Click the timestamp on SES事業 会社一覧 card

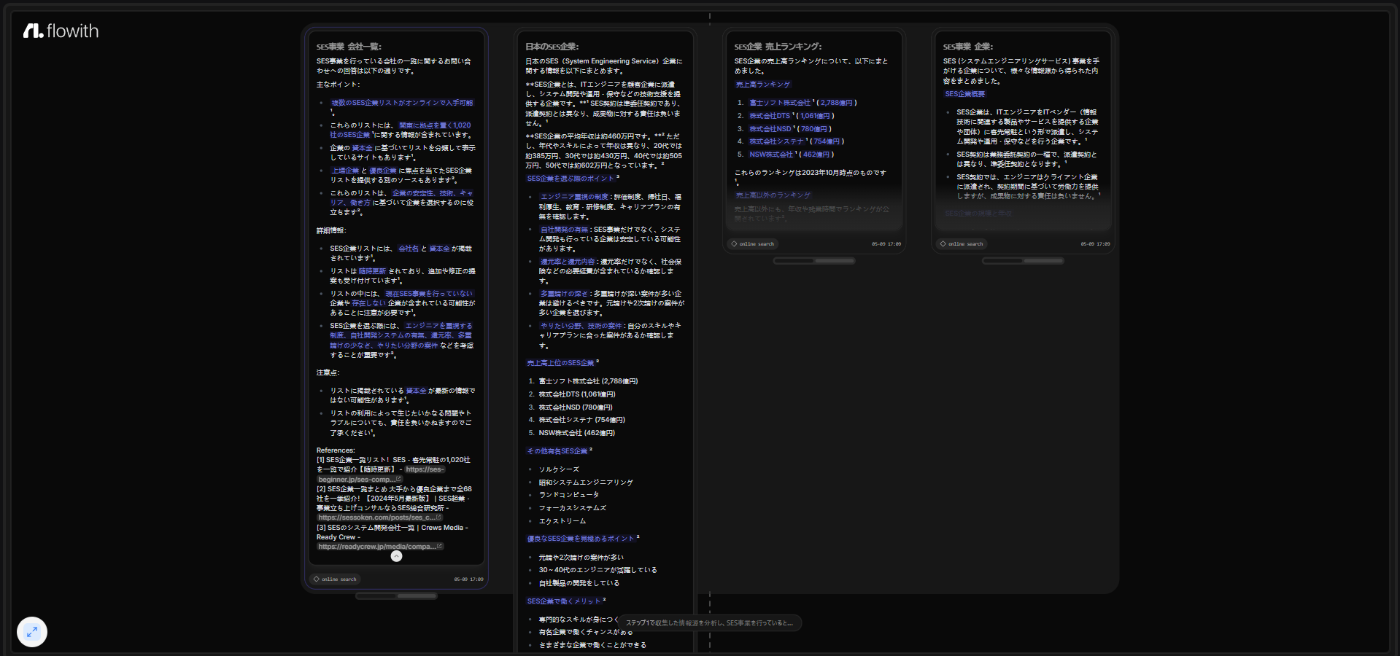click(467, 579)
